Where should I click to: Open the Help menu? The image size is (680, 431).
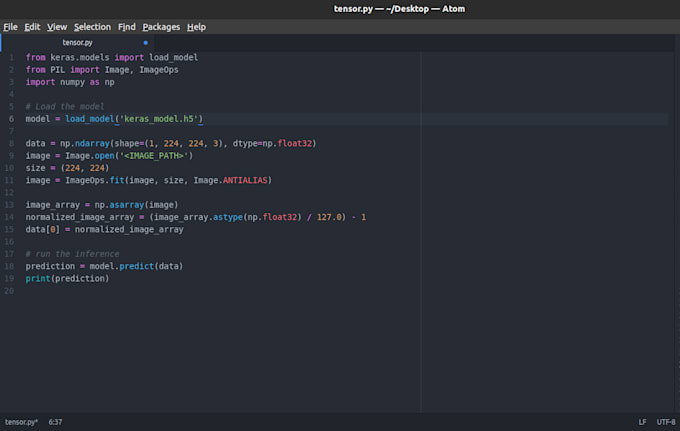pyautogui.click(x=196, y=26)
